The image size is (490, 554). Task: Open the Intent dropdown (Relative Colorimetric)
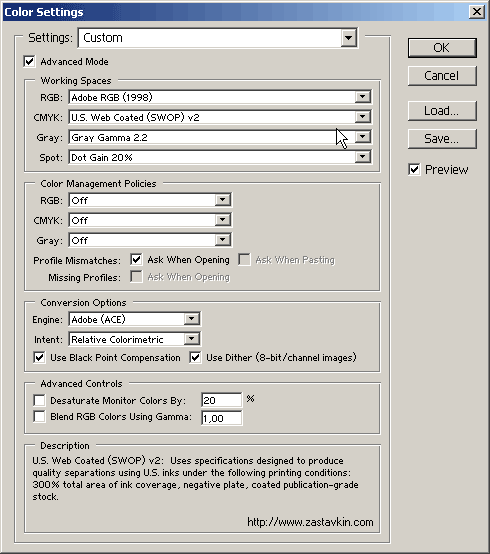[x=135, y=340]
